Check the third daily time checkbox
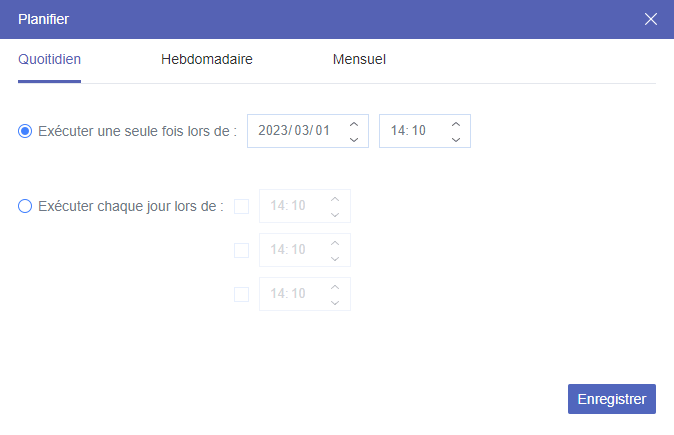The height and width of the screenshot is (435, 674). click(241, 295)
